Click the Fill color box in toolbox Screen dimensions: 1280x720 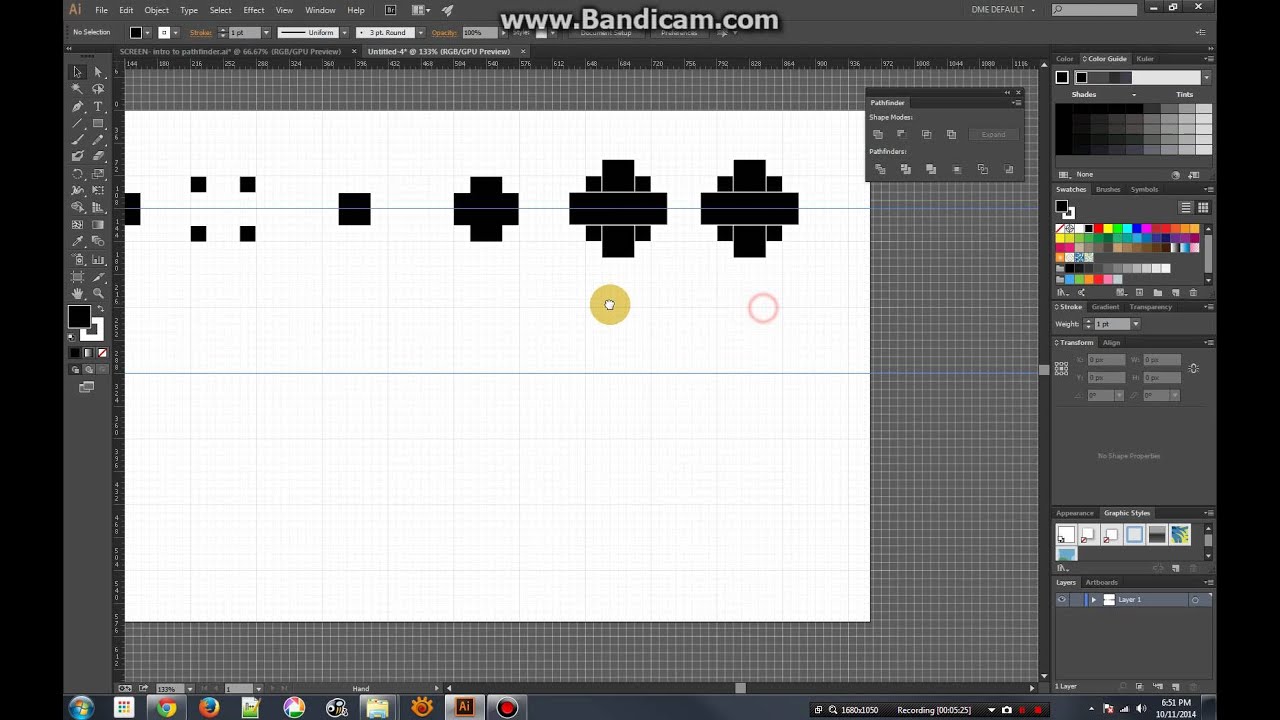pyautogui.click(x=78, y=317)
